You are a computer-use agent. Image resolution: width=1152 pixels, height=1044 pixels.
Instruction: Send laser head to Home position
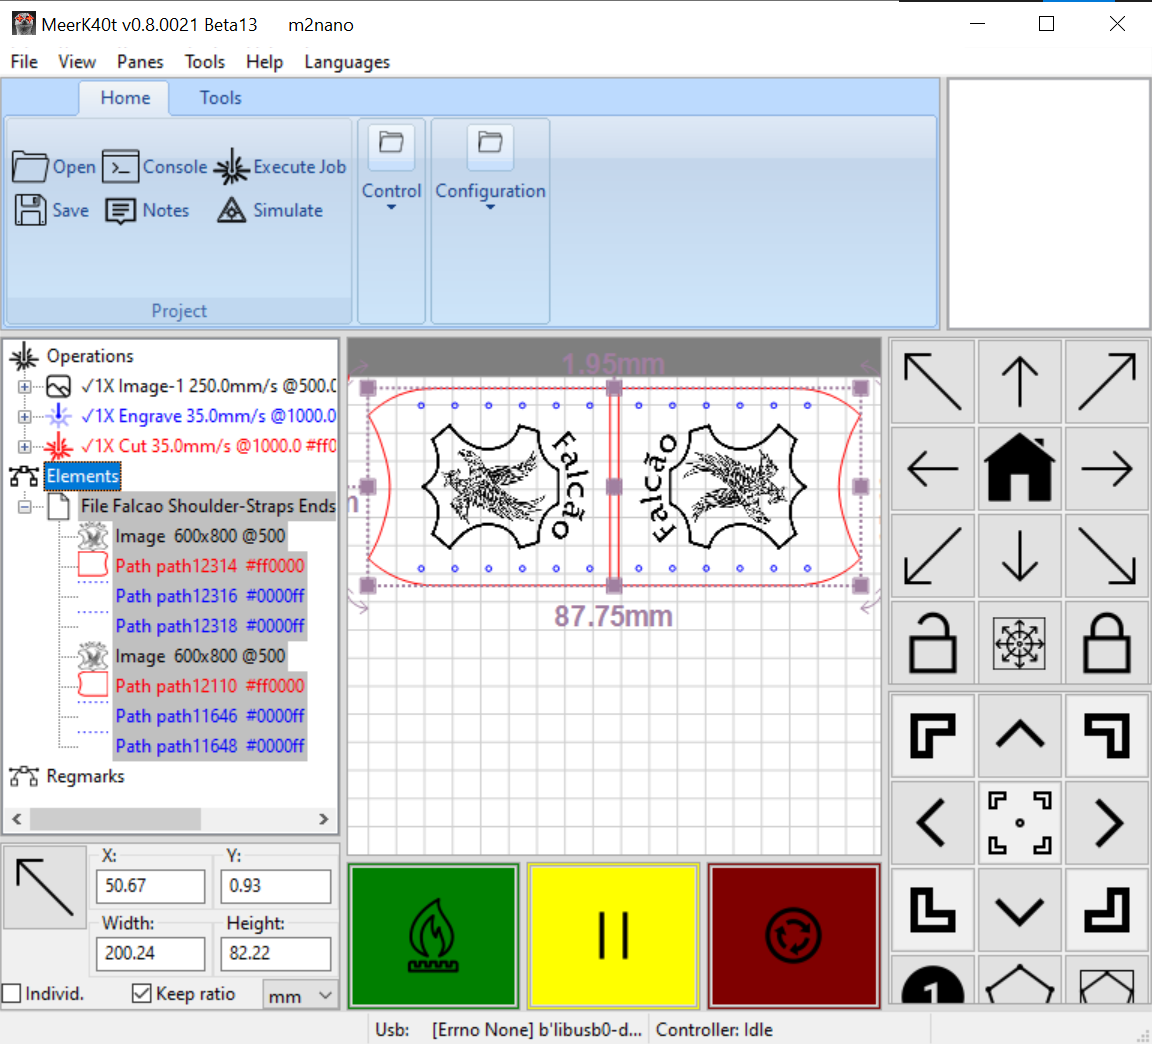1019,468
